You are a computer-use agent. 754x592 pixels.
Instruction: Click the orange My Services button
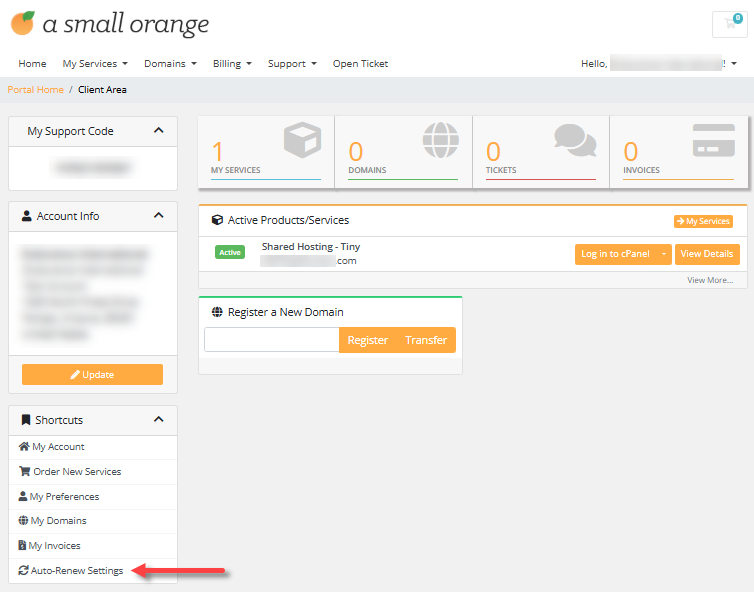pos(703,221)
